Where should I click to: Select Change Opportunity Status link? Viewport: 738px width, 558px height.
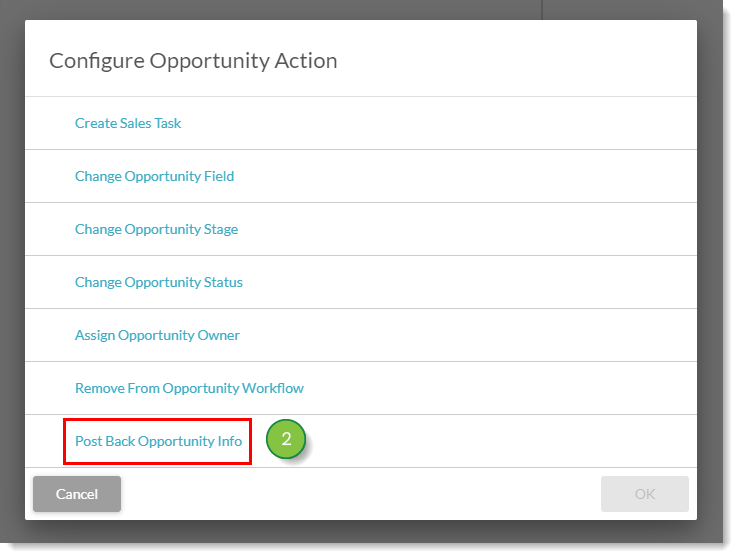[x=159, y=282]
